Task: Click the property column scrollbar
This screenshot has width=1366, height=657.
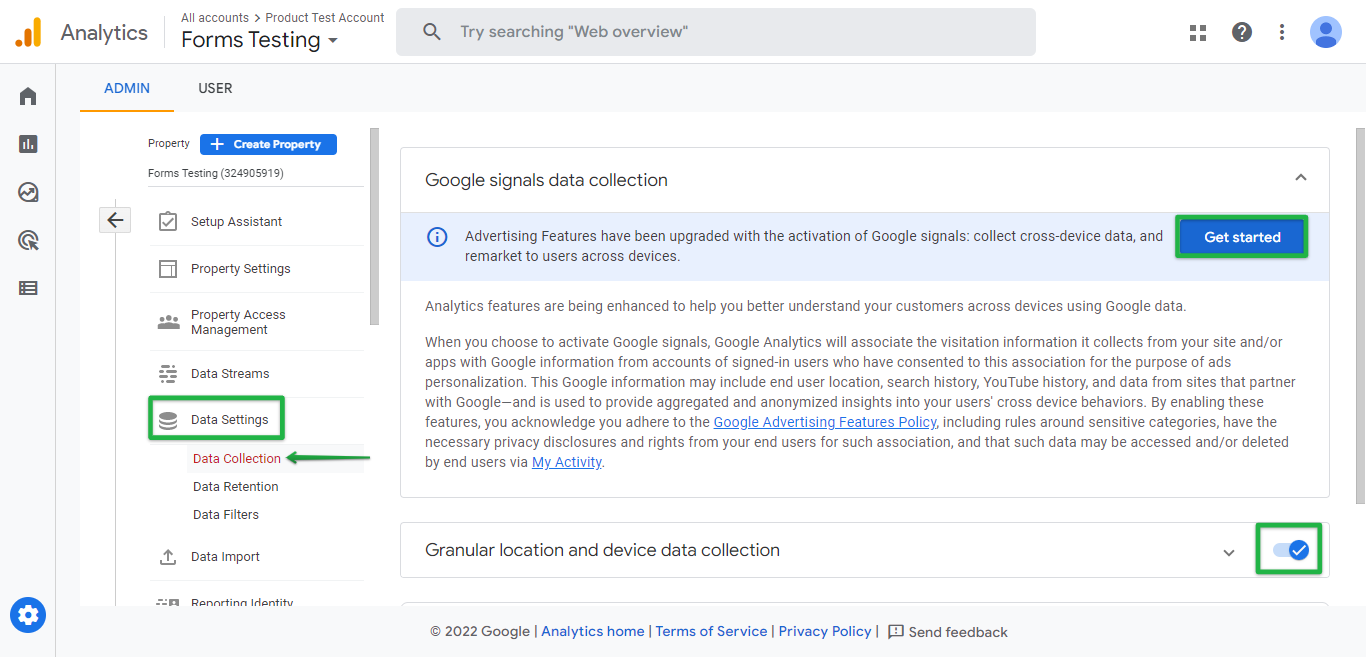Action: click(374, 226)
